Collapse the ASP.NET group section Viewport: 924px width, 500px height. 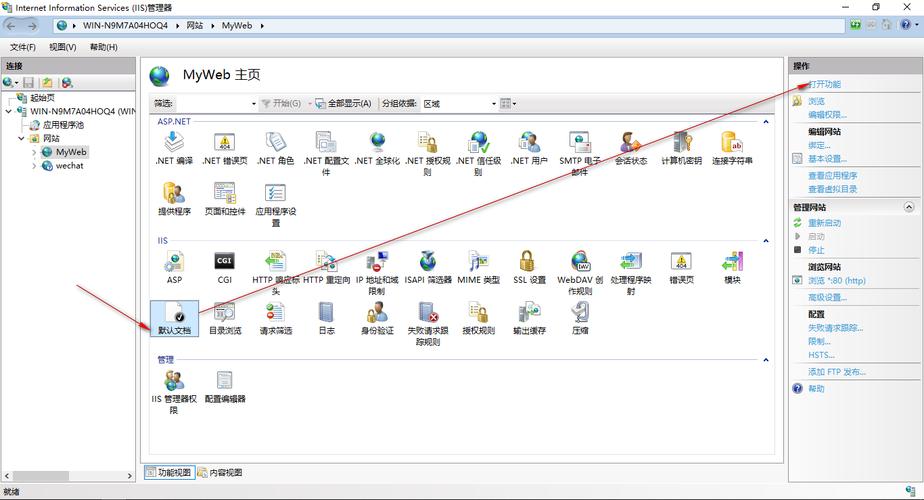point(766,122)
